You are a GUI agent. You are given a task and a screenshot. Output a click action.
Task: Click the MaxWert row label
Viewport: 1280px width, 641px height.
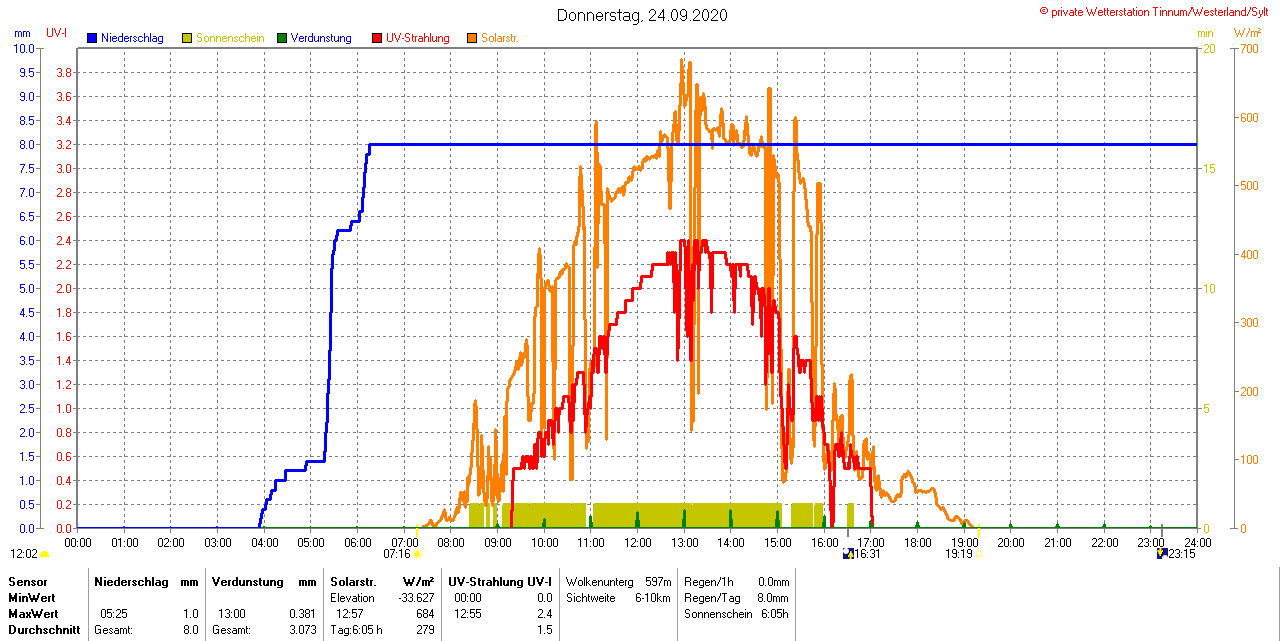click(35, 613)
